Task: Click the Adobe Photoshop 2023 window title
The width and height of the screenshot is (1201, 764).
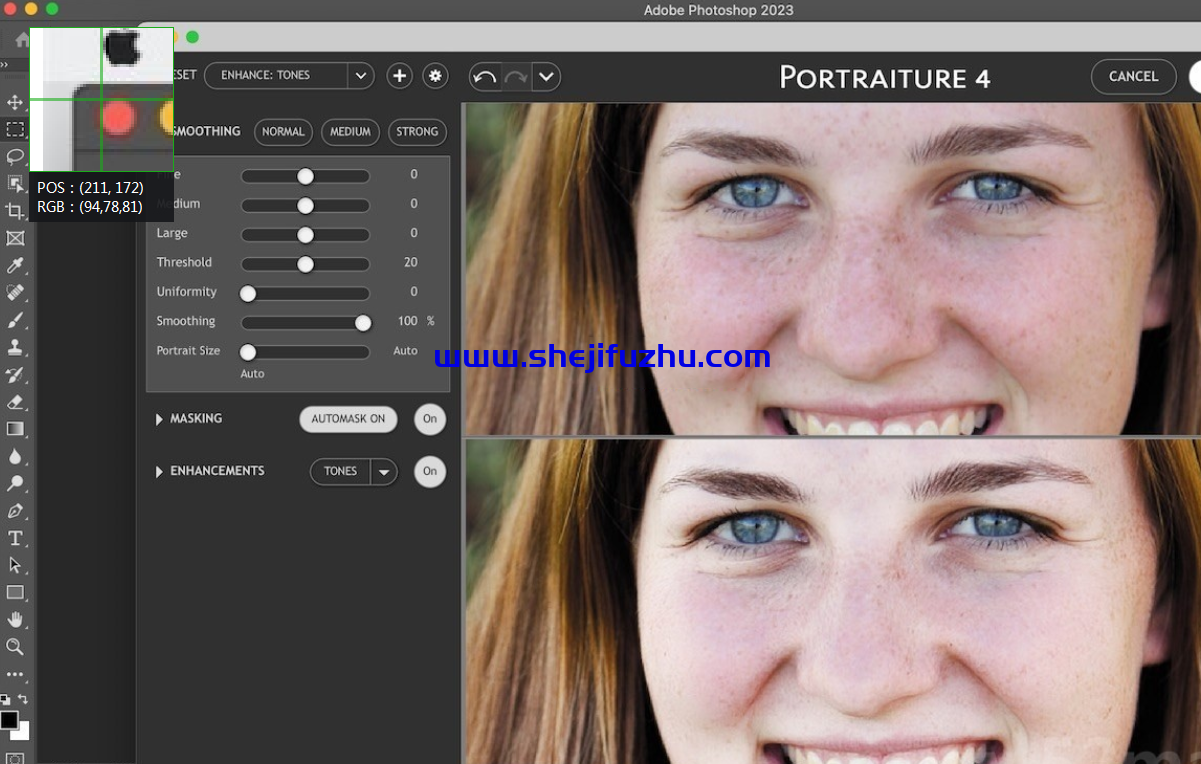Action: [x=719, y=10]
